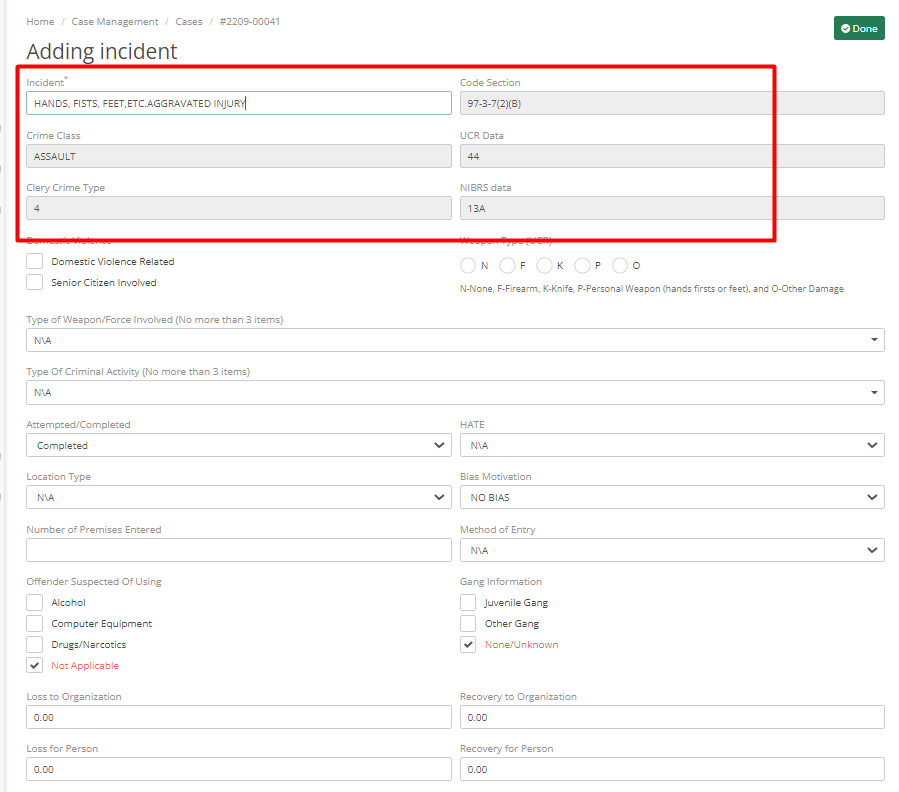Toggle the Alcohol checkbox under Offender Suspected Of Using

point(34,602)
